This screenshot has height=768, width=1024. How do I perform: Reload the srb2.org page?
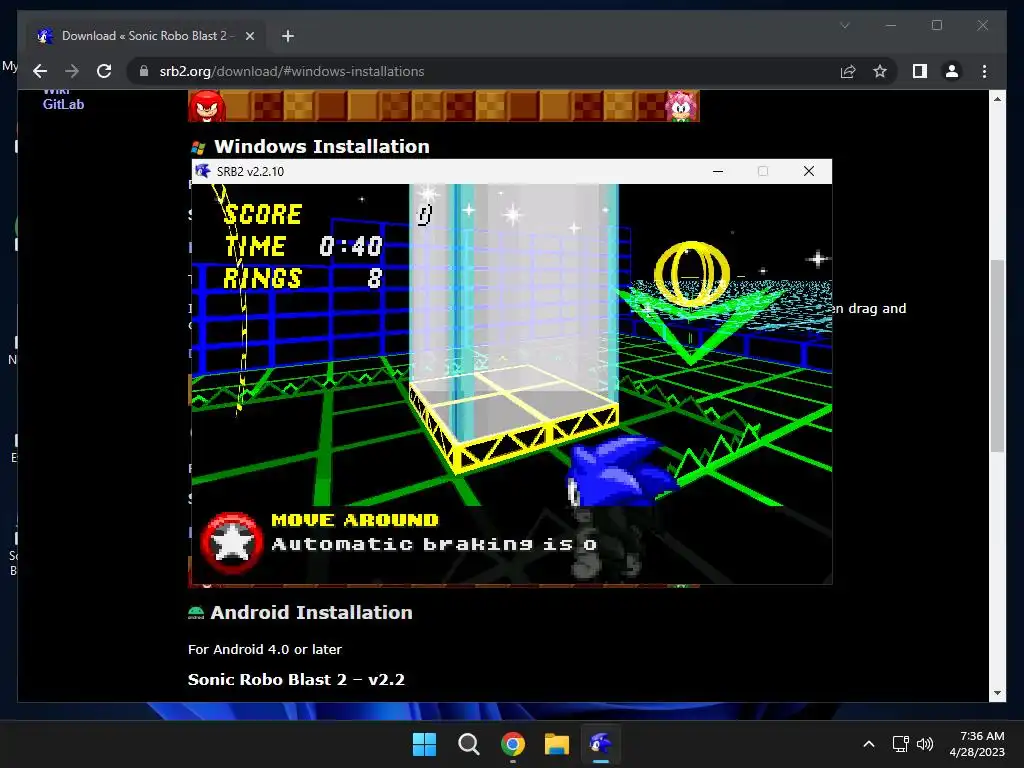pos(104,71)
